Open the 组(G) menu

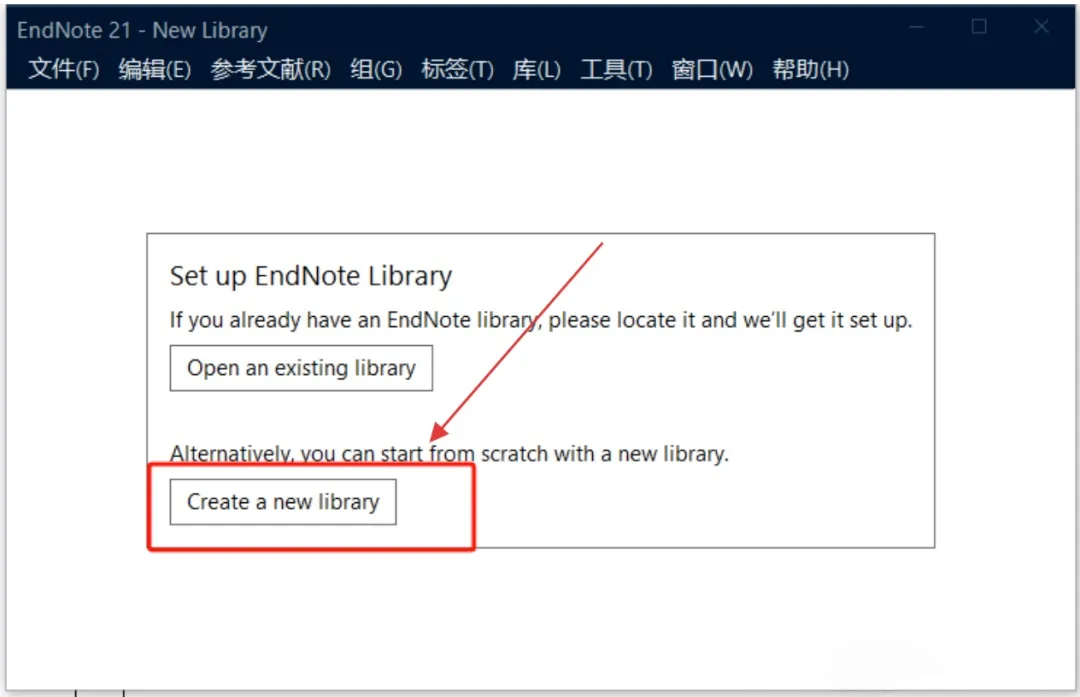tap(375, 70)
